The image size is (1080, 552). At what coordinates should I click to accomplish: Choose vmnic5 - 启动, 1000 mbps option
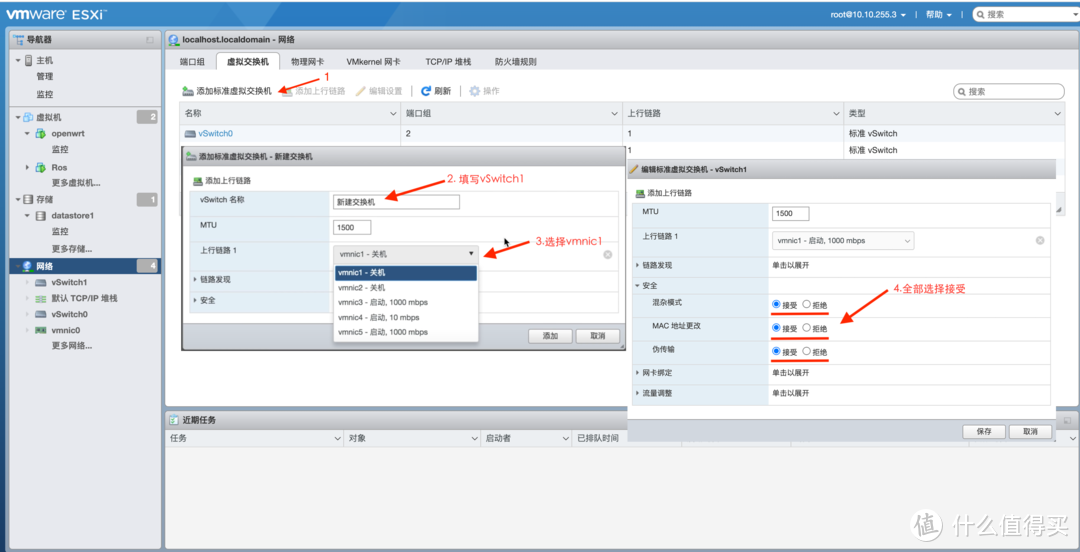(x=406, y=332)
